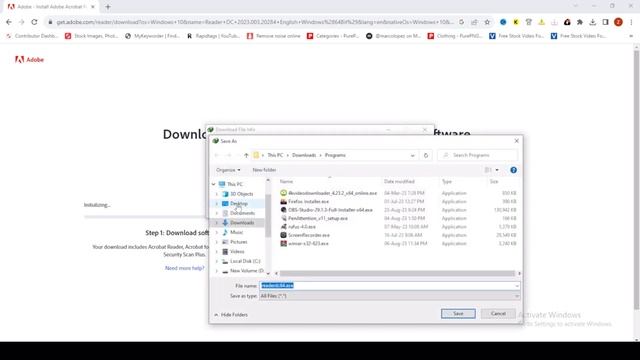
Task: Sort files by the Type column header
Action: (447, 181)
